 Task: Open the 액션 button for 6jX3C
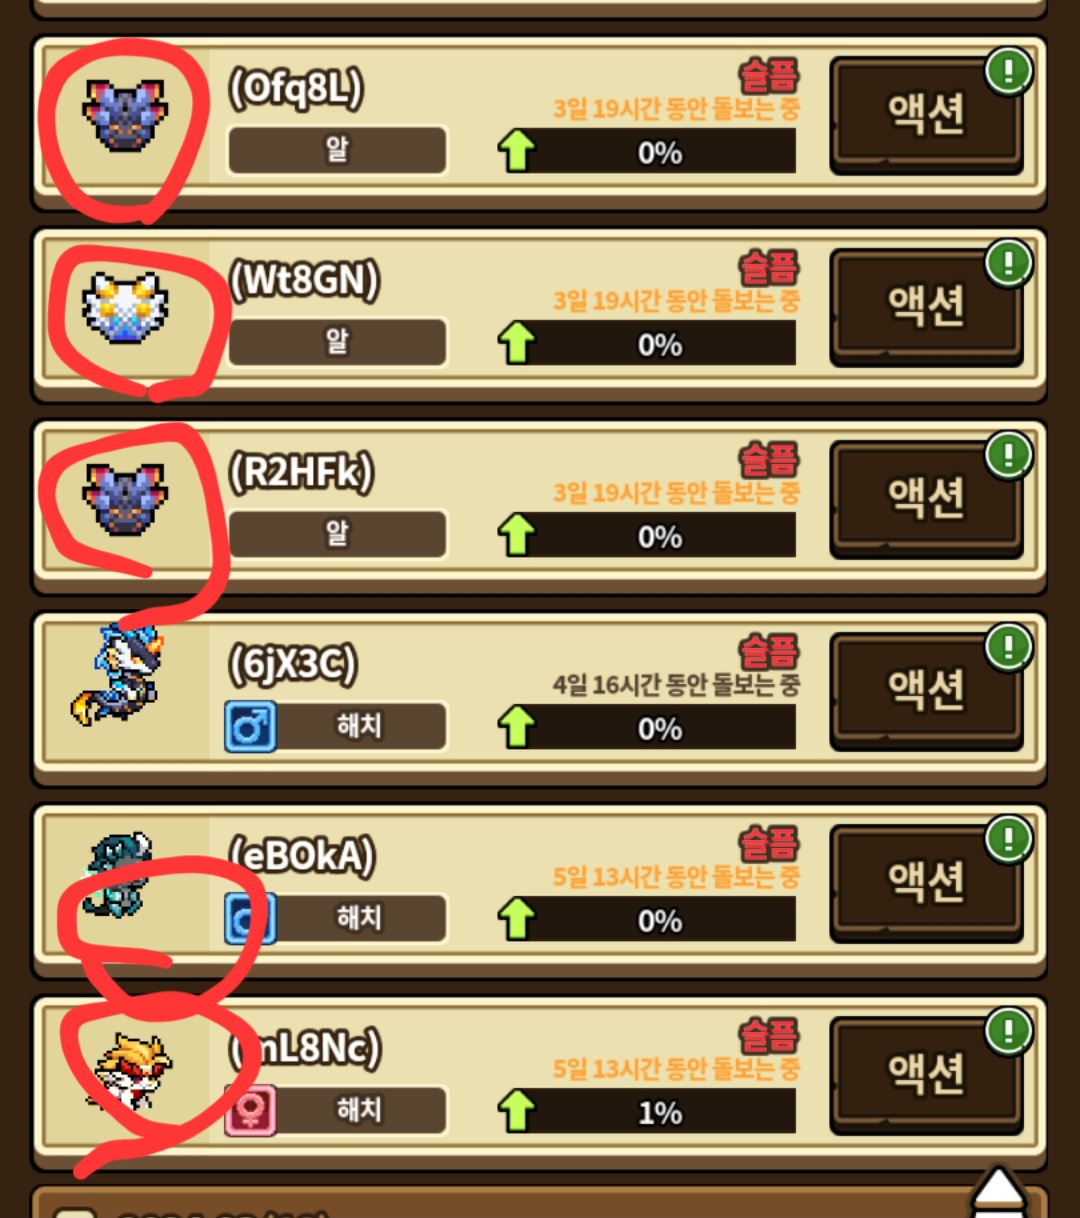click(x=926, y=692)
